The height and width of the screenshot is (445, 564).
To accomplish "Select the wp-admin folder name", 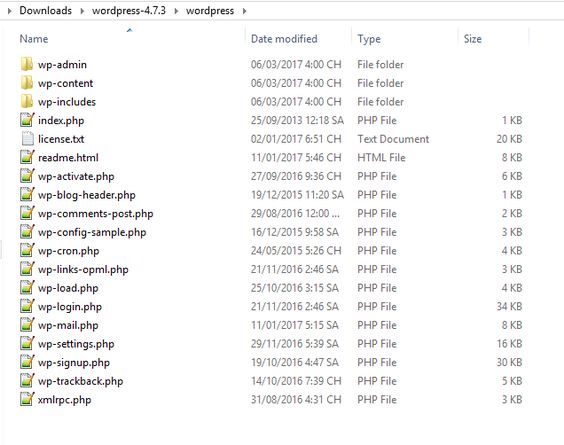I will coord(63,65).
